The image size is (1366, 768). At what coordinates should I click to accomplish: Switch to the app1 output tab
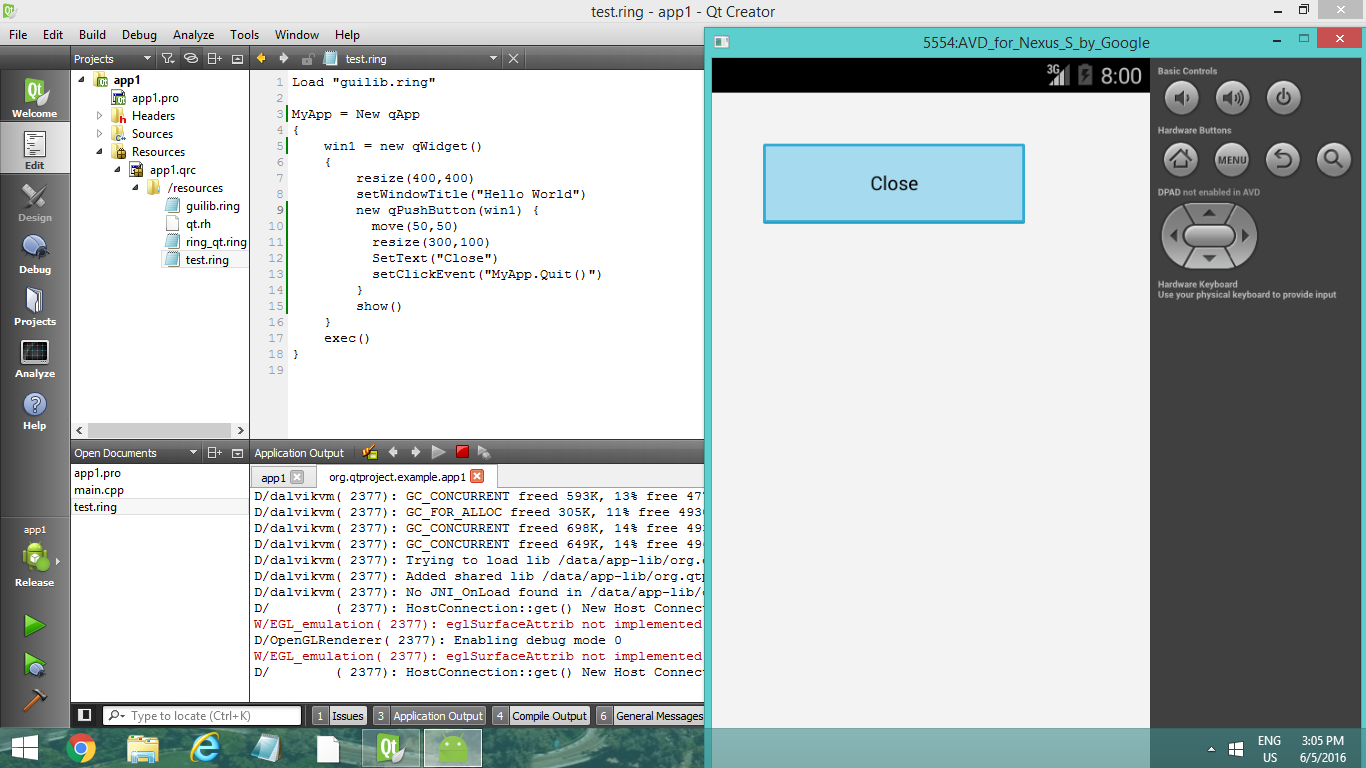point(273,477)
